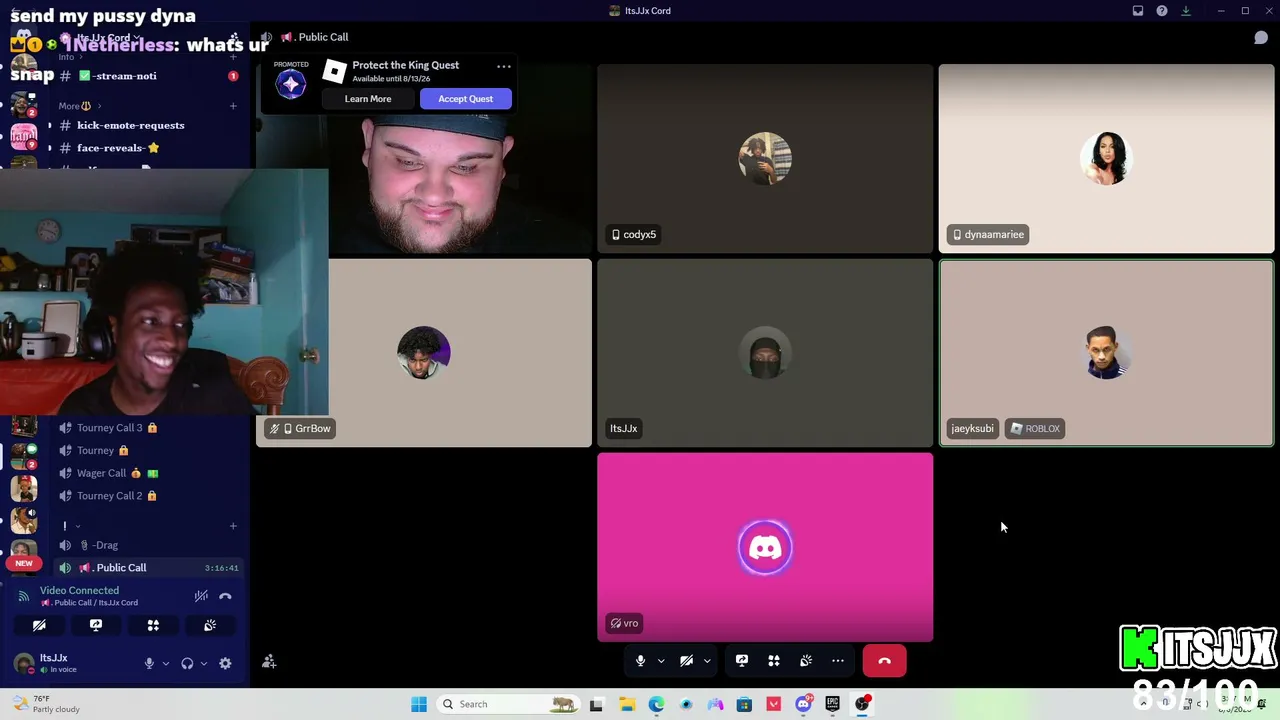Screen dimensions: 1280x720
Task: Open Activities launcher in the call control bar
Action: [x=774, y=661]
